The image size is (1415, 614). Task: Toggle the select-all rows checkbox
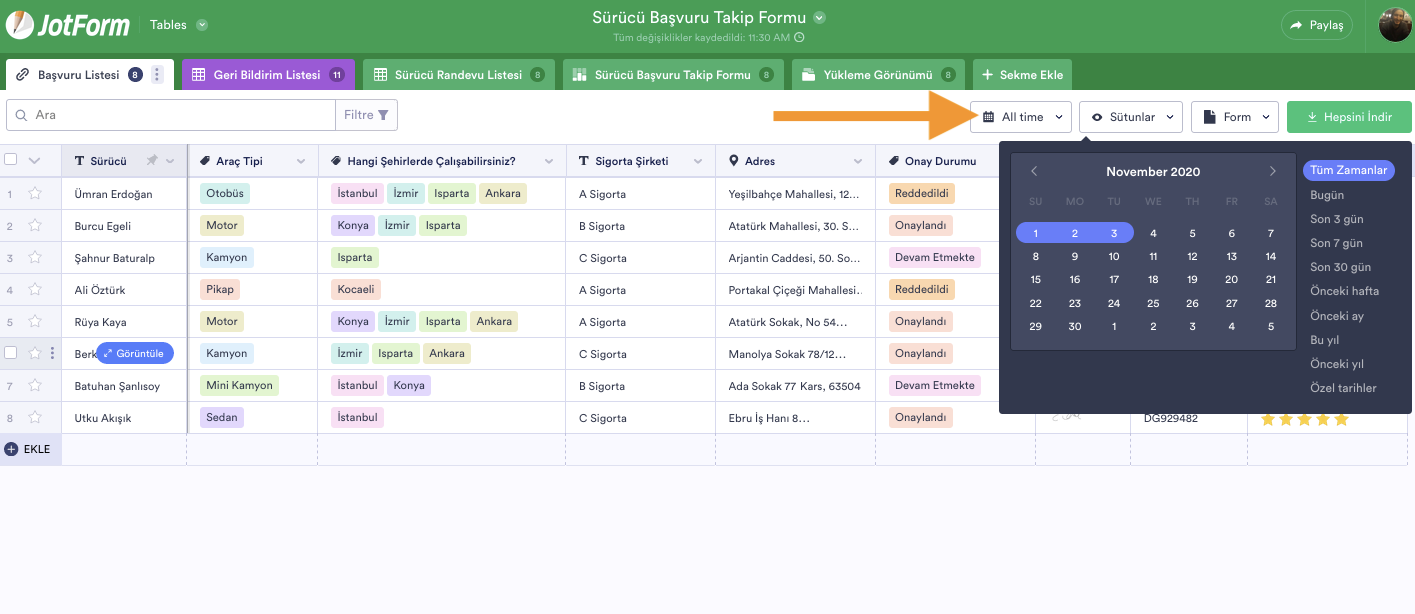[x=11, y=160]
